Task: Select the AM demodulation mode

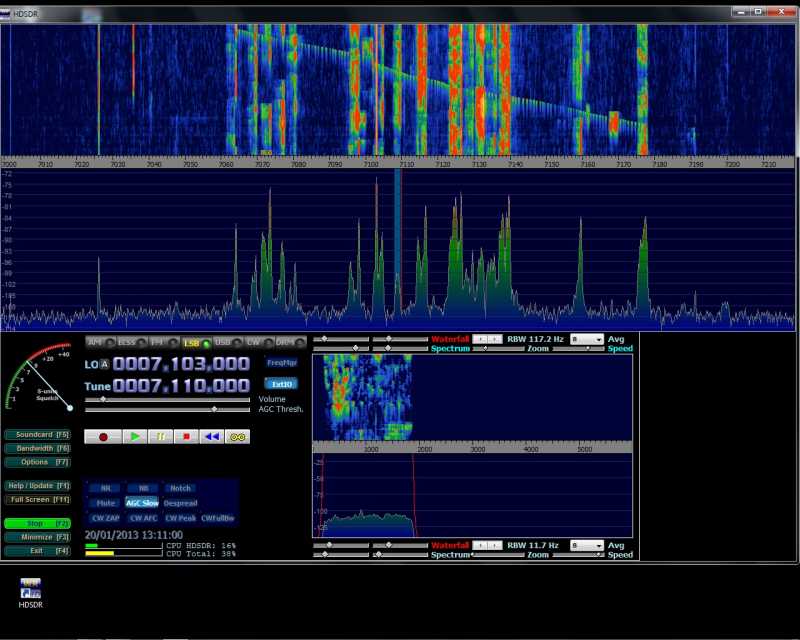Action: [x=96, y=343]
